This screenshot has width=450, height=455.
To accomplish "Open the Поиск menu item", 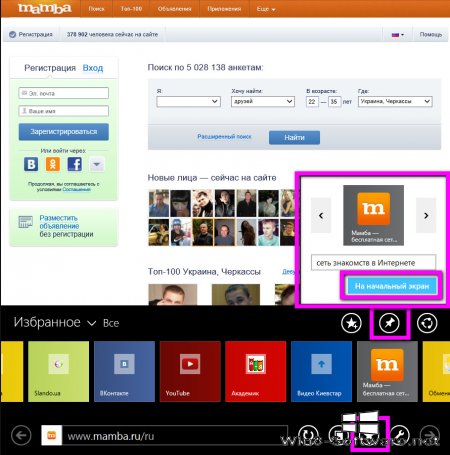I will click(96, 9).
